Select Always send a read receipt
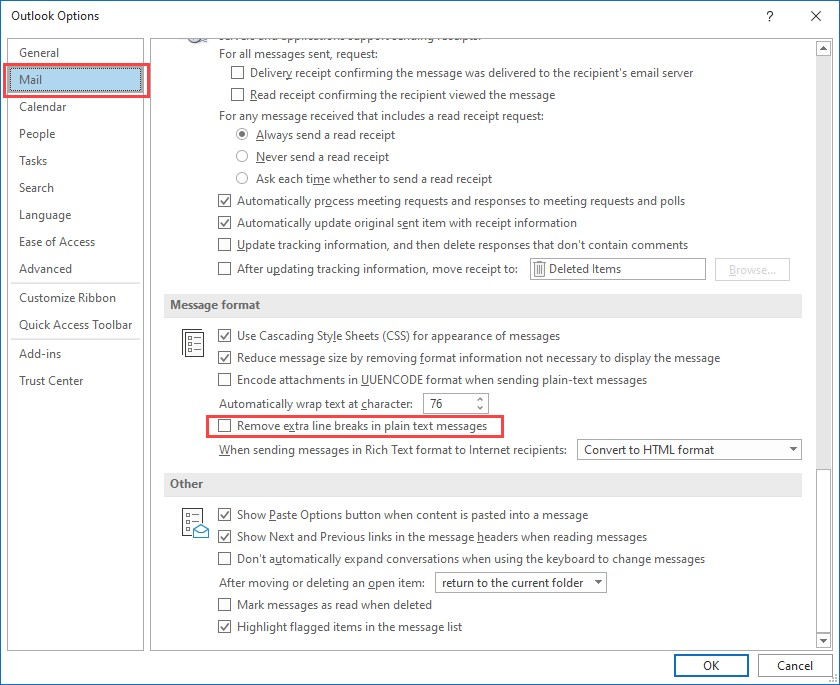The height and width of the screenshot is (685, 840). click(x=242, y=134)
